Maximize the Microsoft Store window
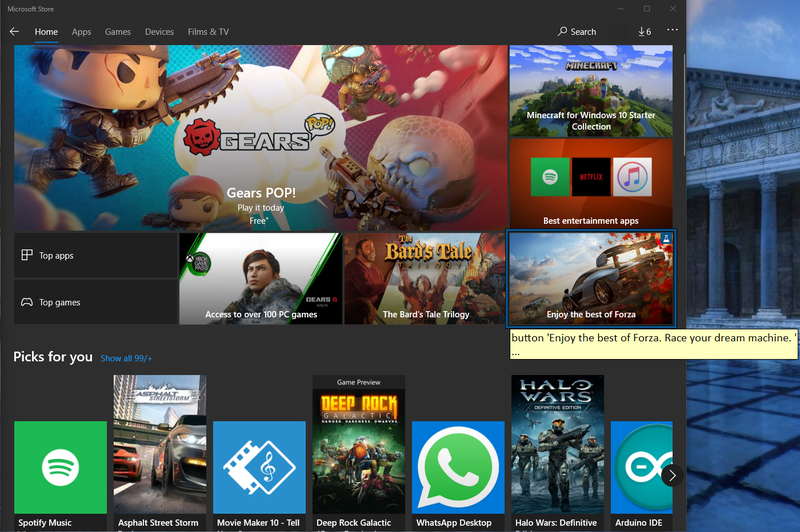800x532 pixels. pos(647,9)
